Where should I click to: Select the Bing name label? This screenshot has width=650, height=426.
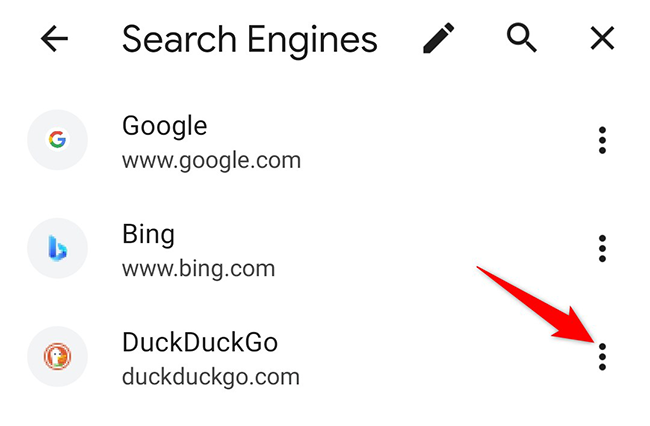pos(148,234)
